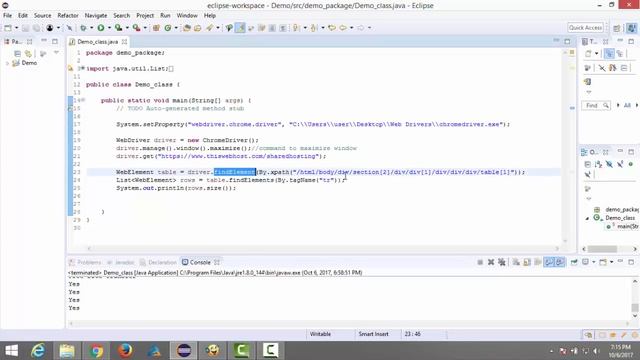Viewport: 640px width, 360px height.
Task: Open the Source menu
Action: pyautogui.click(x=42, y=16)
